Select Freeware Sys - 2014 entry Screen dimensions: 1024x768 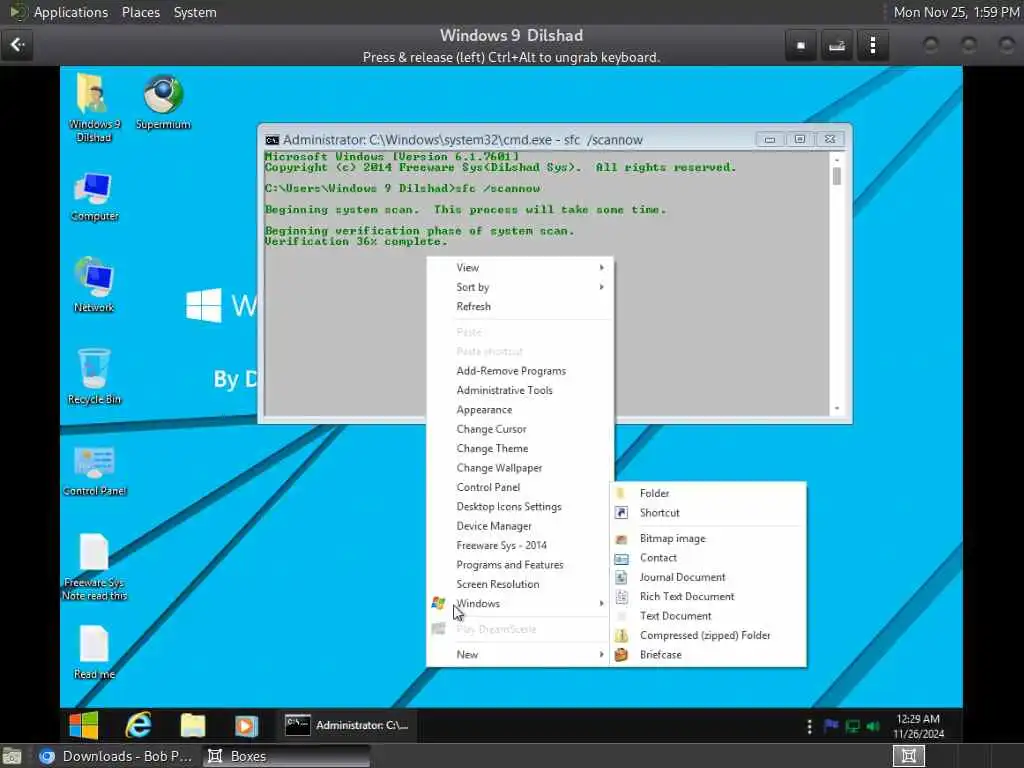(520, 545)
